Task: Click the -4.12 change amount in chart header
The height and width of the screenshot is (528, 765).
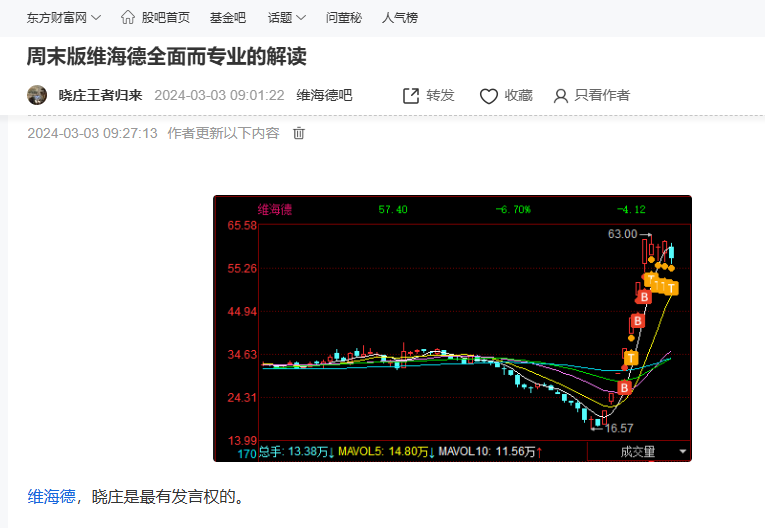Action: [x=631, y=210]
